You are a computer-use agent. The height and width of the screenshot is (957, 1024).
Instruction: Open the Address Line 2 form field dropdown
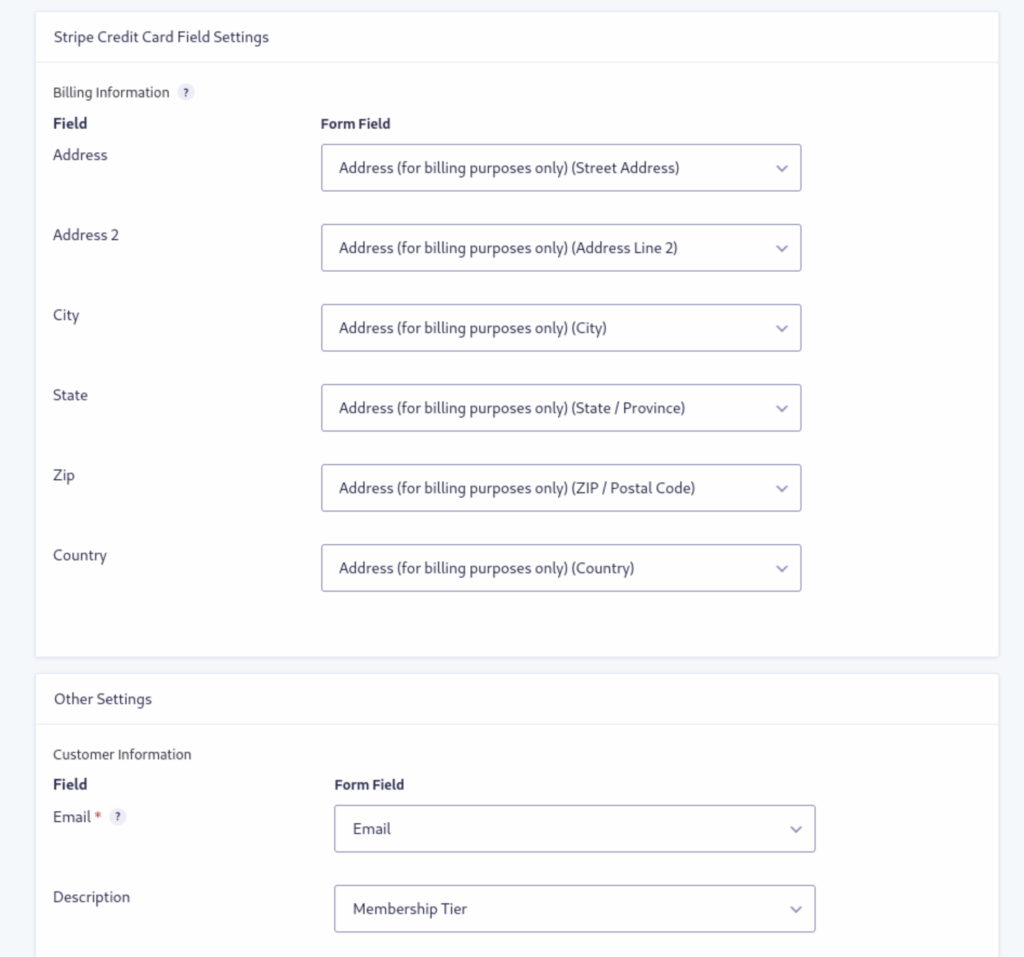tap(560, 248)
